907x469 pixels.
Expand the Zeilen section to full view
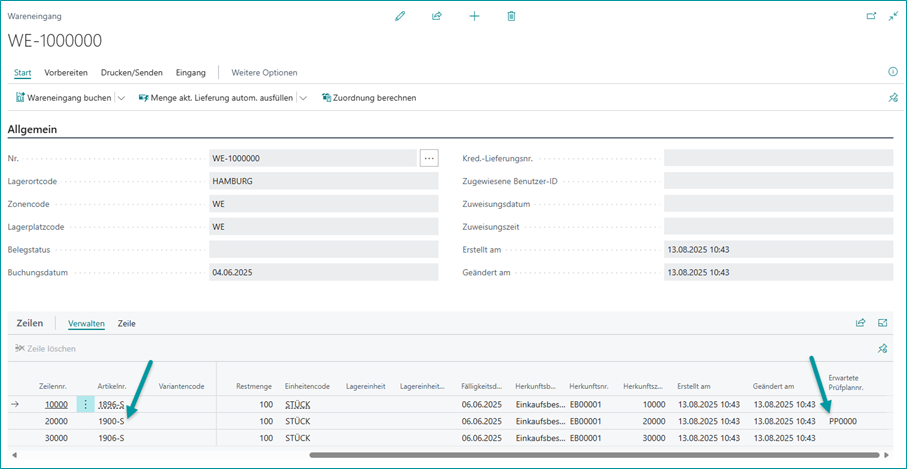(883, 323)
